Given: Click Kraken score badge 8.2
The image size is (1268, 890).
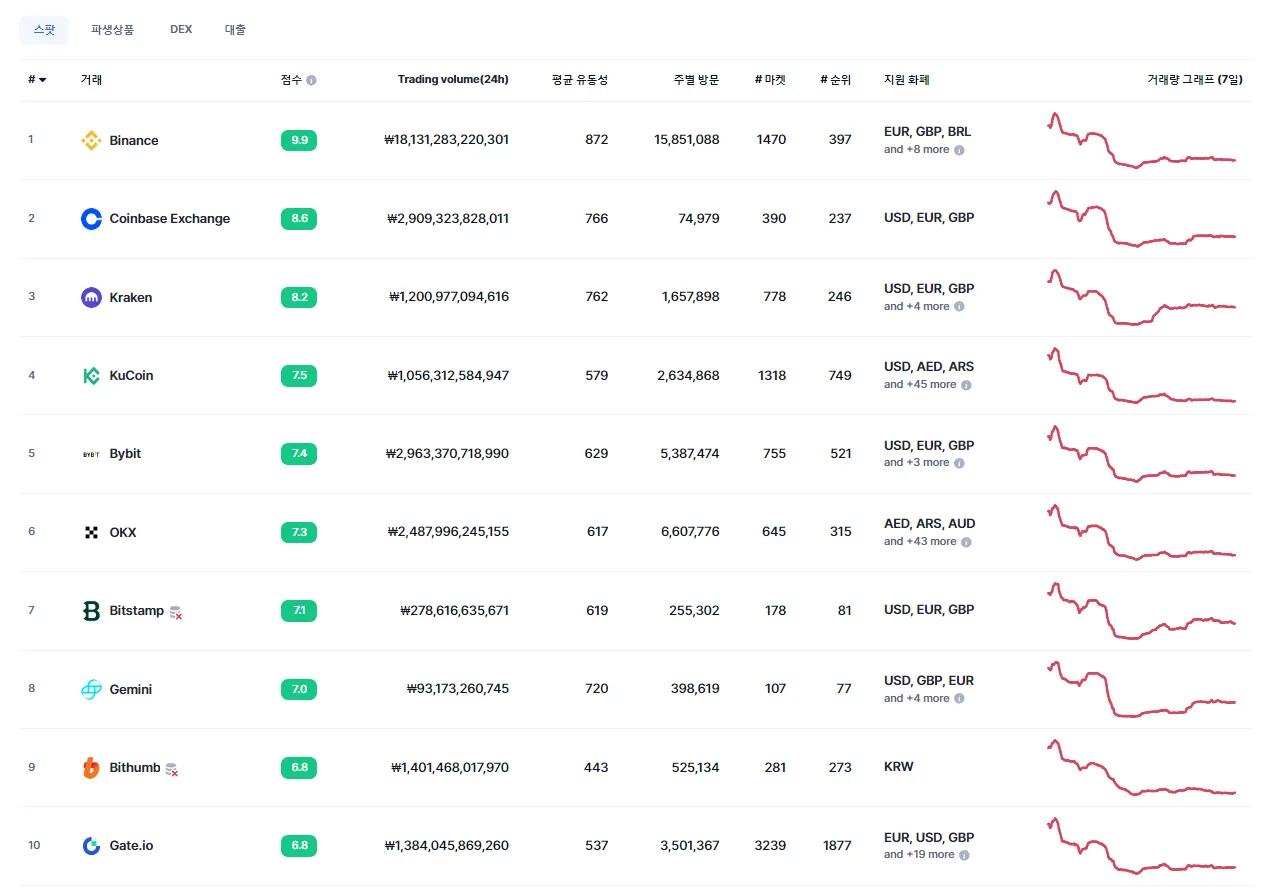Looking at the screenshot, I should click(299, 297).
